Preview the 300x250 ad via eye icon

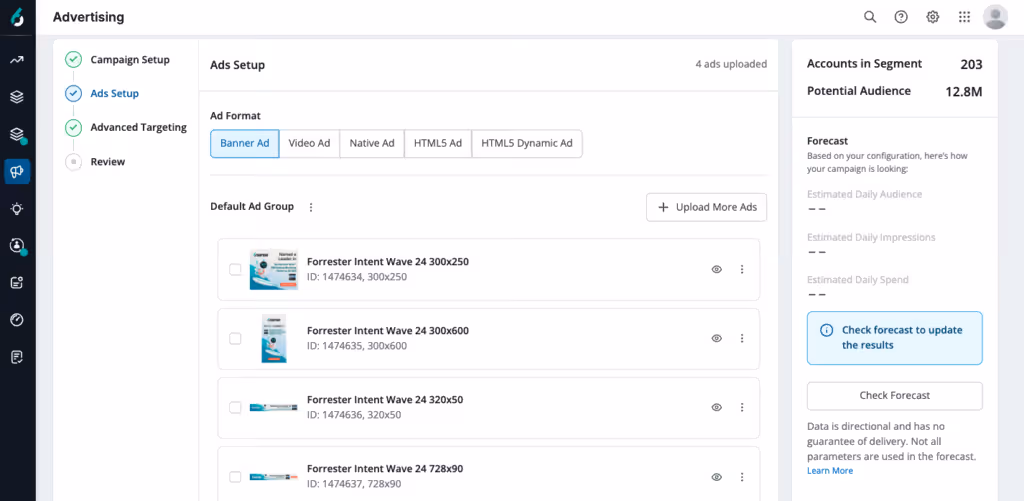click(x=716, y=269)
